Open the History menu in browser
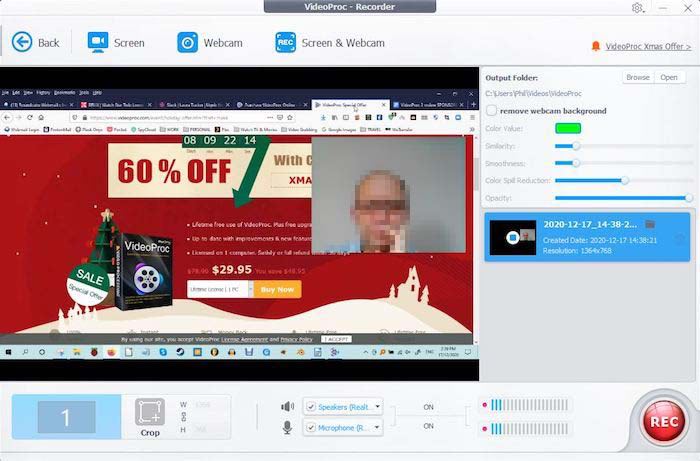Image resolution: width=700 pixels, height=461 pixels. click(43, 92)
